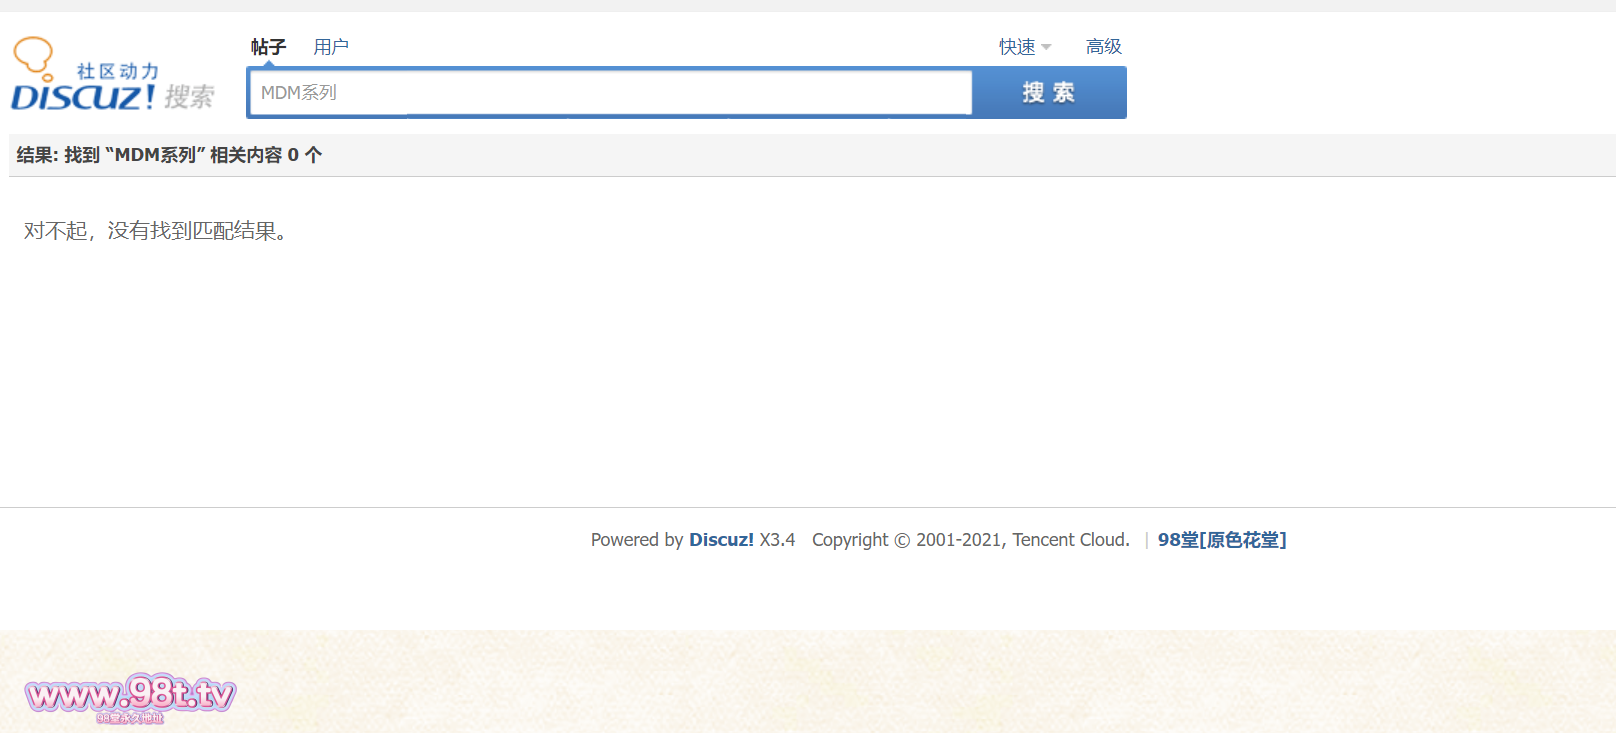
Task: Click the small arrow next to 快速
Action: 1046,47
